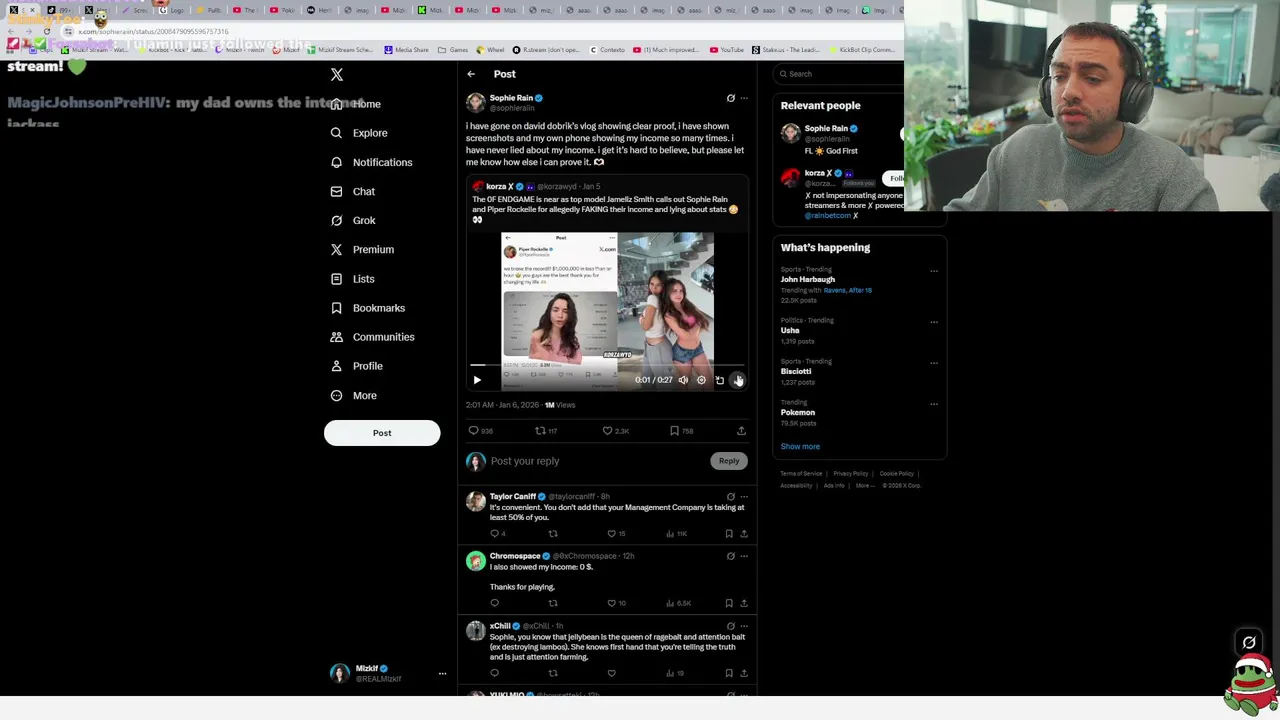Share Taylor Caniff's reply

click(x=744, y=534)
